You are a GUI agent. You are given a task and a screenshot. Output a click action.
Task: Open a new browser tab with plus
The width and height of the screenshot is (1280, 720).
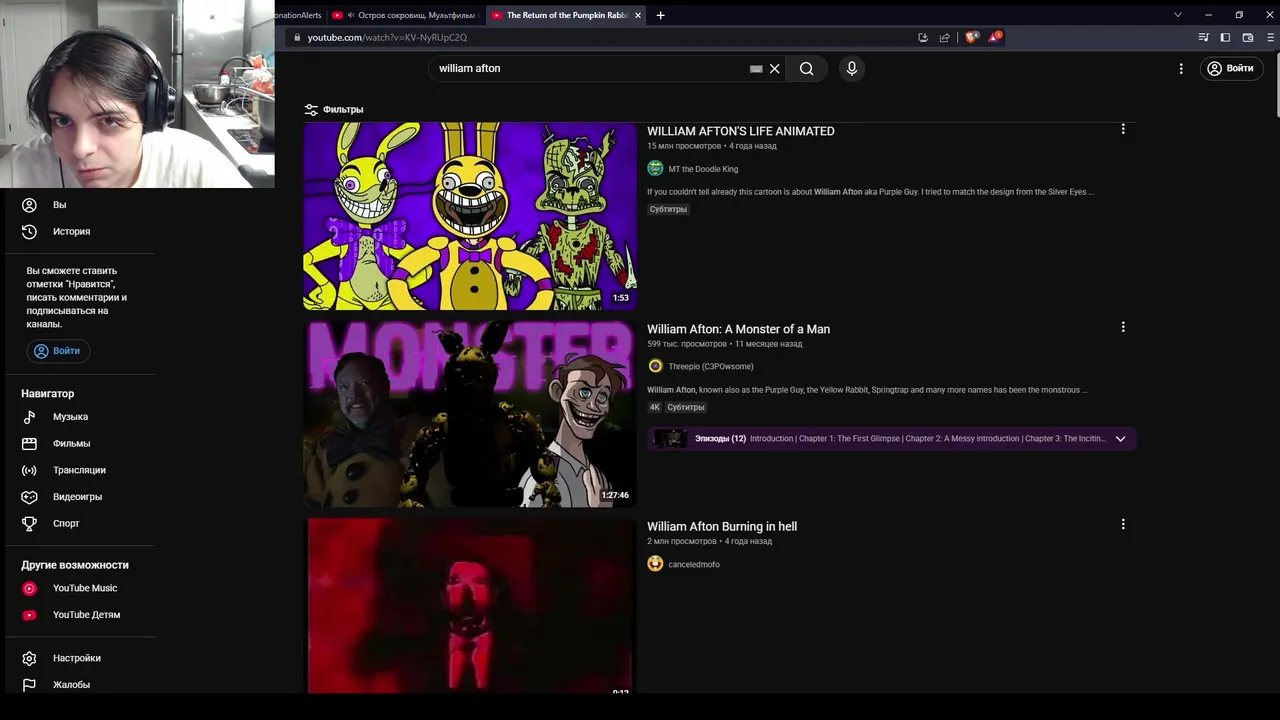pos(660,15)
